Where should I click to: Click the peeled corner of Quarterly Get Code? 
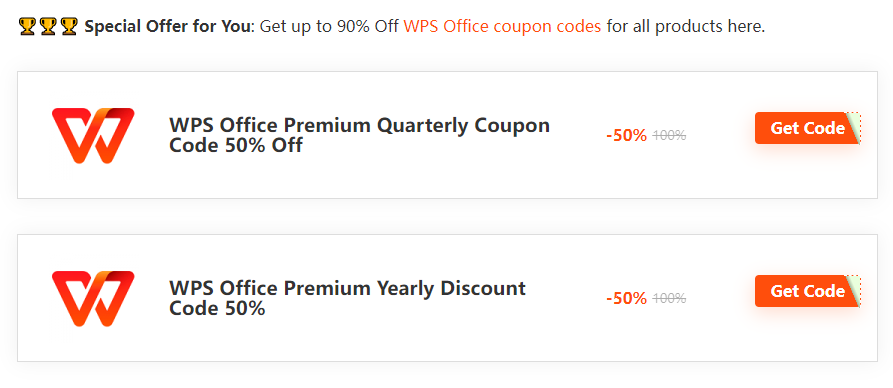[854, 128]
